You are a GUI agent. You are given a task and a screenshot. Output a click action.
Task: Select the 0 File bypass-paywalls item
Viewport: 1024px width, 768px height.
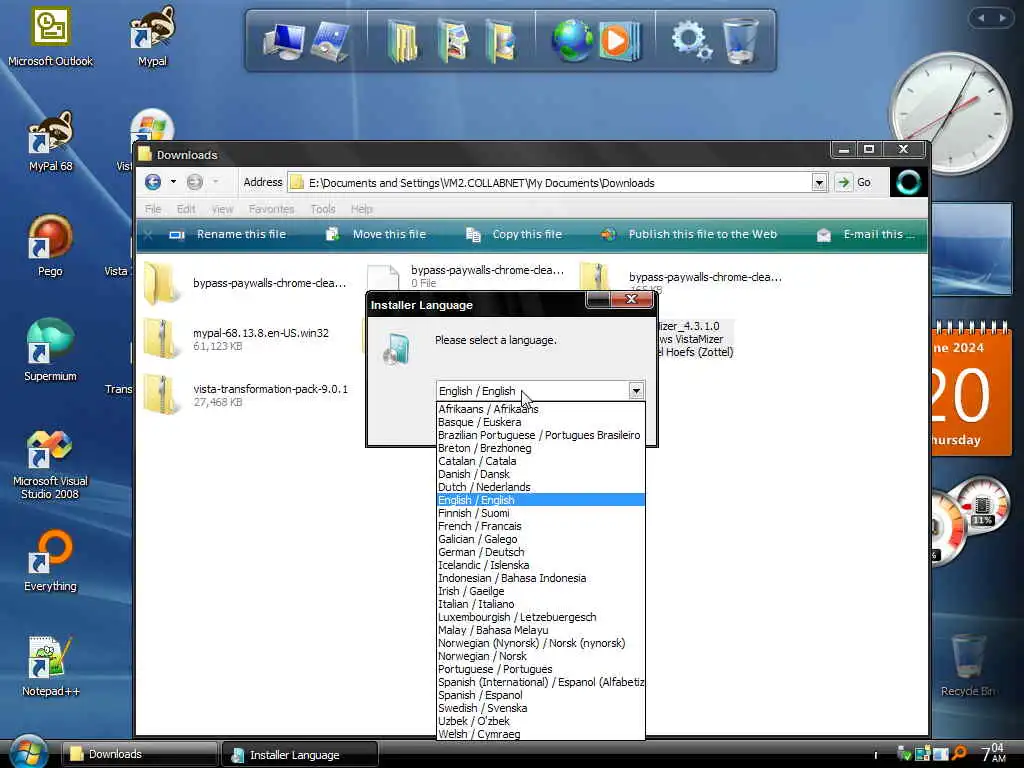point(466,276)
